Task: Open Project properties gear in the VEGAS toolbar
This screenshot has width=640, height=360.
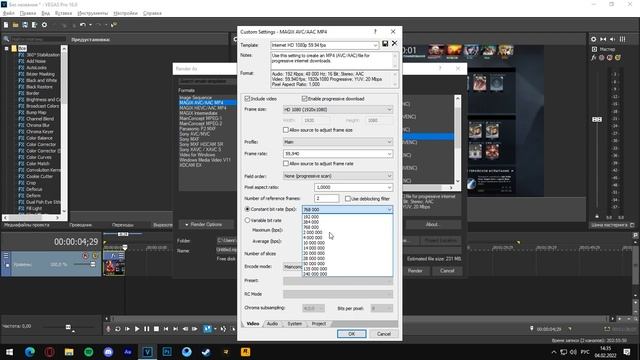Action: (x=44, y=25)
